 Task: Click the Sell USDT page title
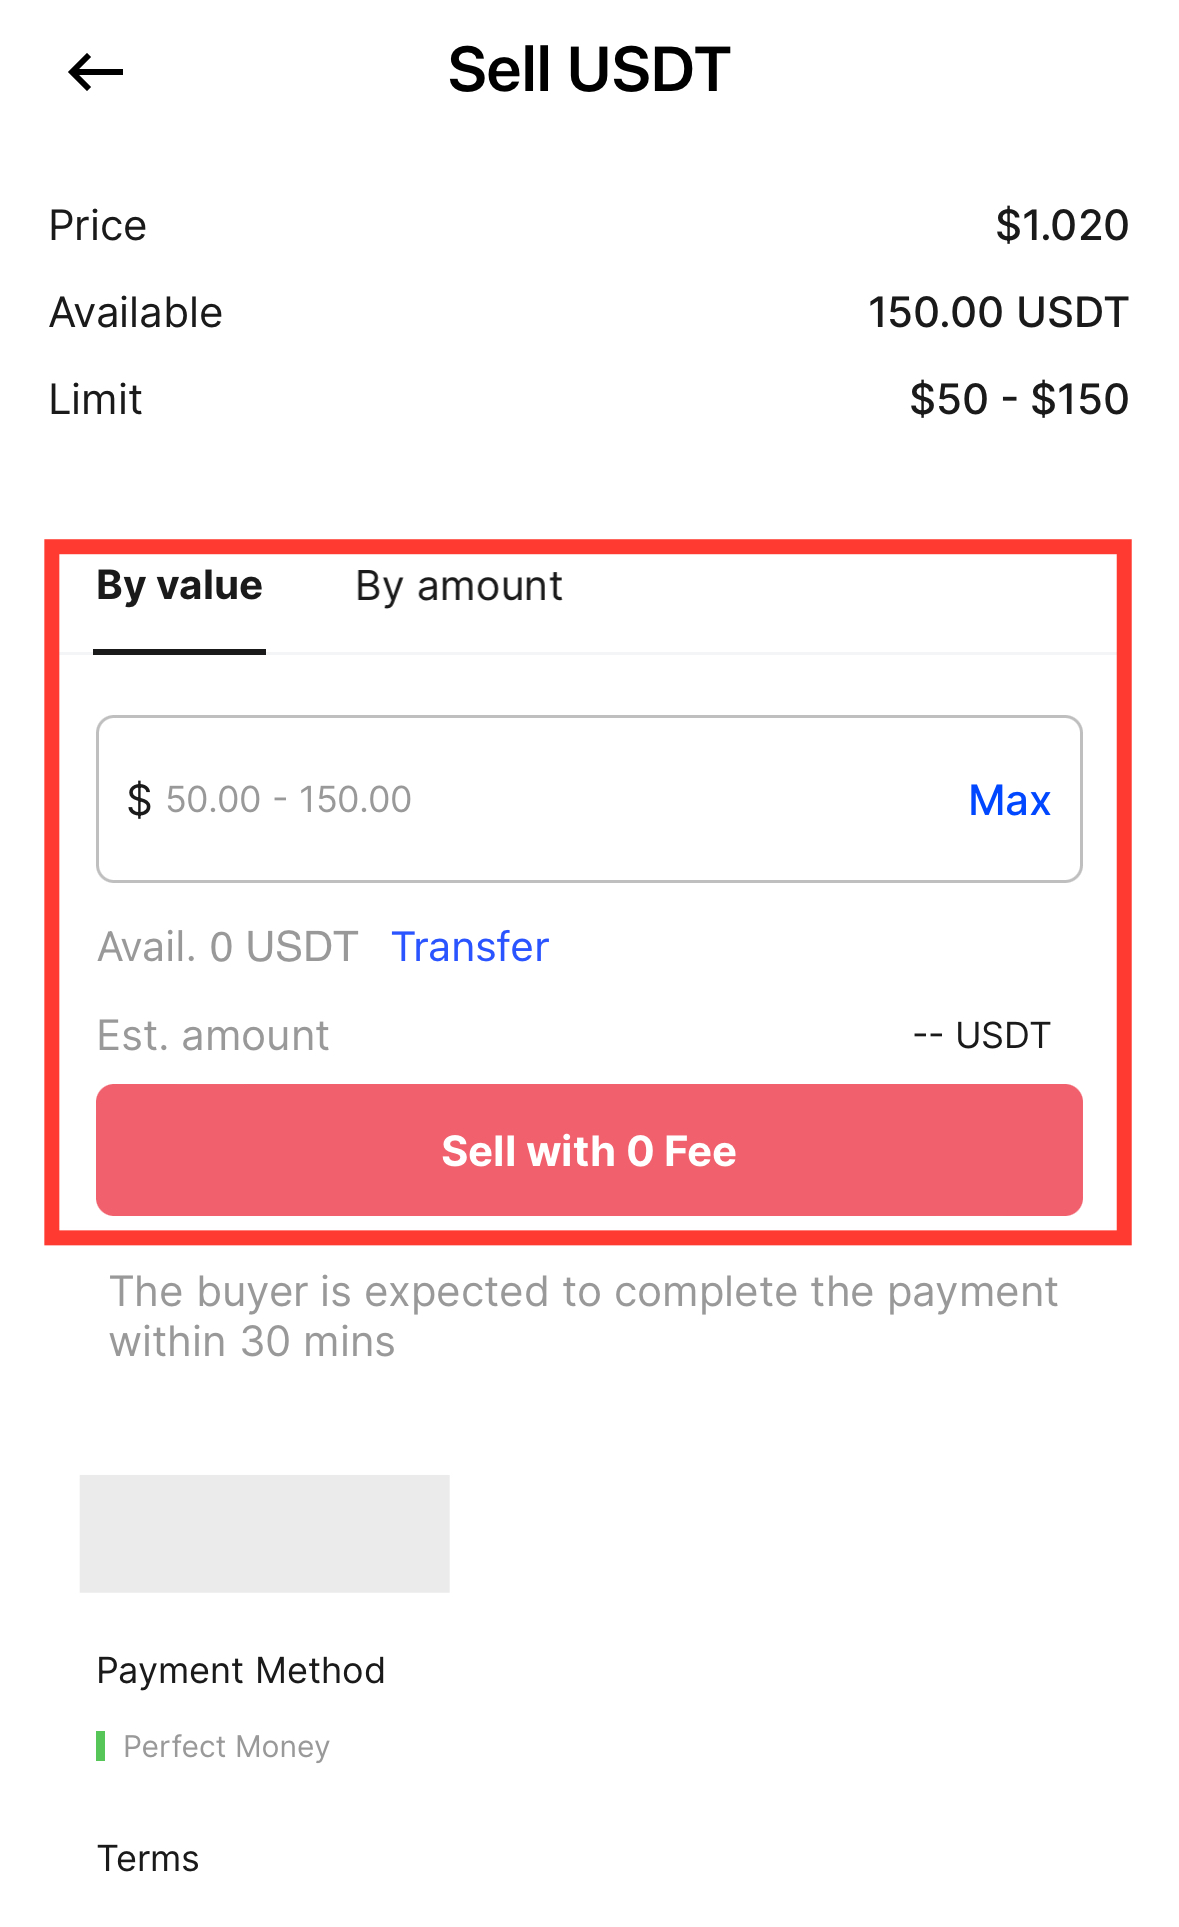coord(589,70)
